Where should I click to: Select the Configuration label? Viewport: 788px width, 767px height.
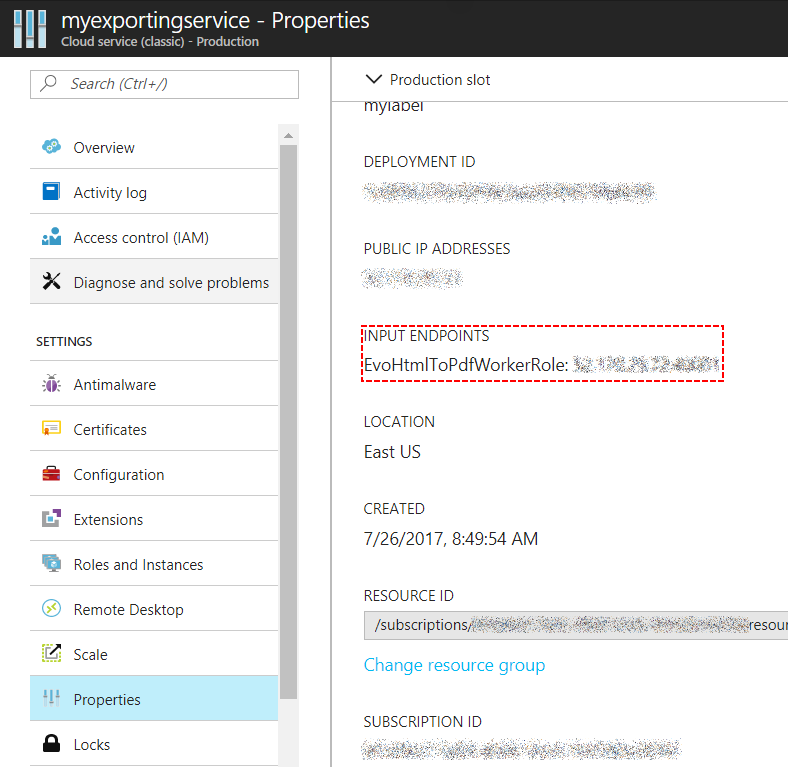[x=119, y=474]
